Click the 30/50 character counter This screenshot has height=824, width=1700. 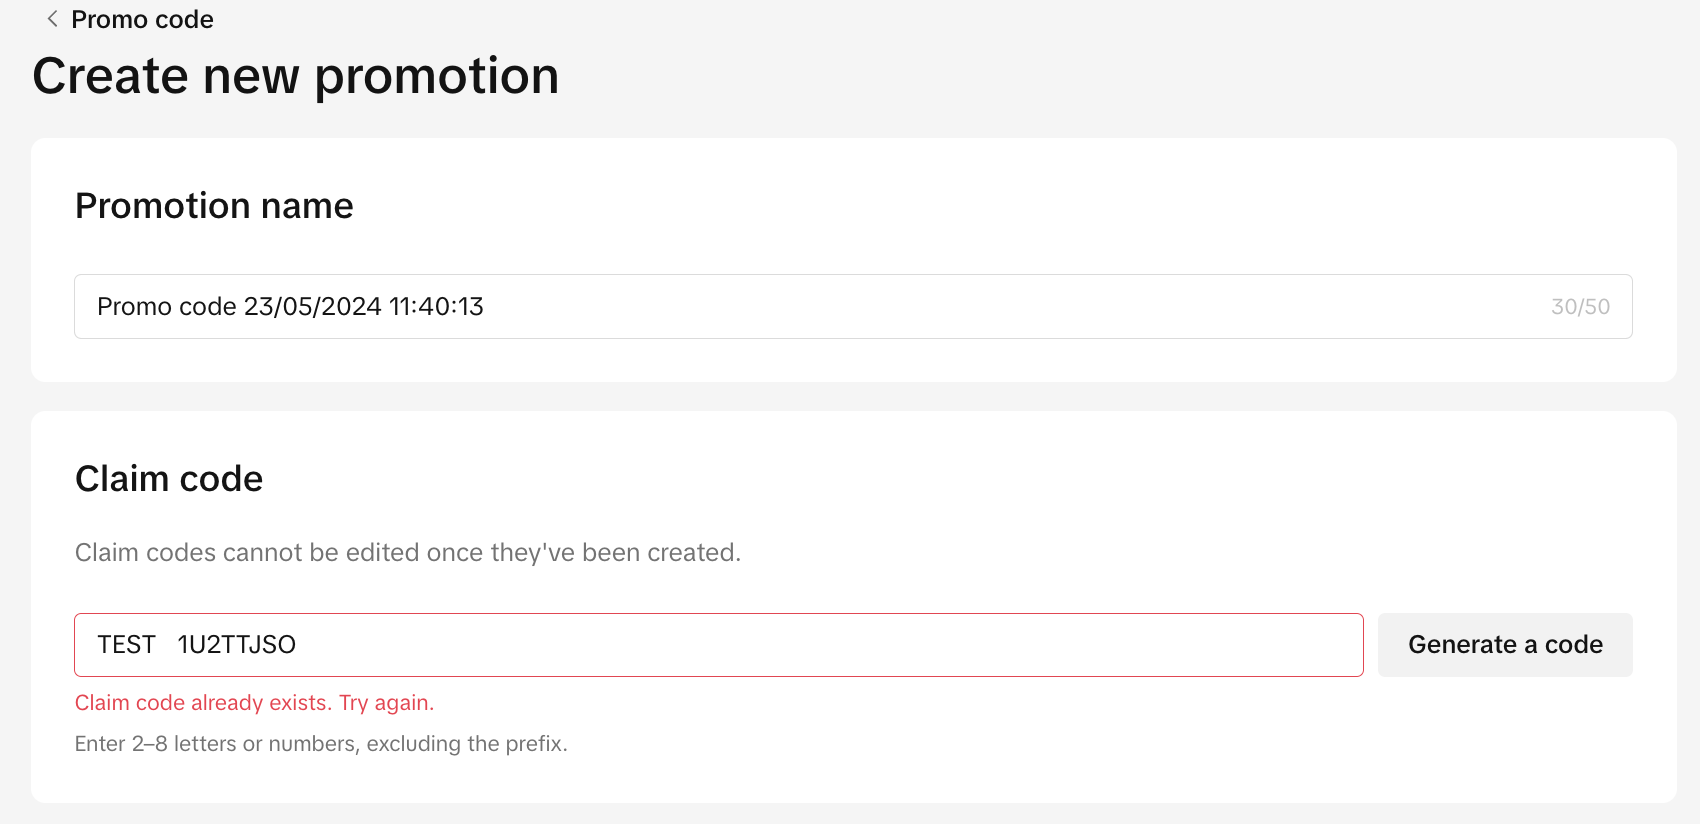pos(1580,307)
